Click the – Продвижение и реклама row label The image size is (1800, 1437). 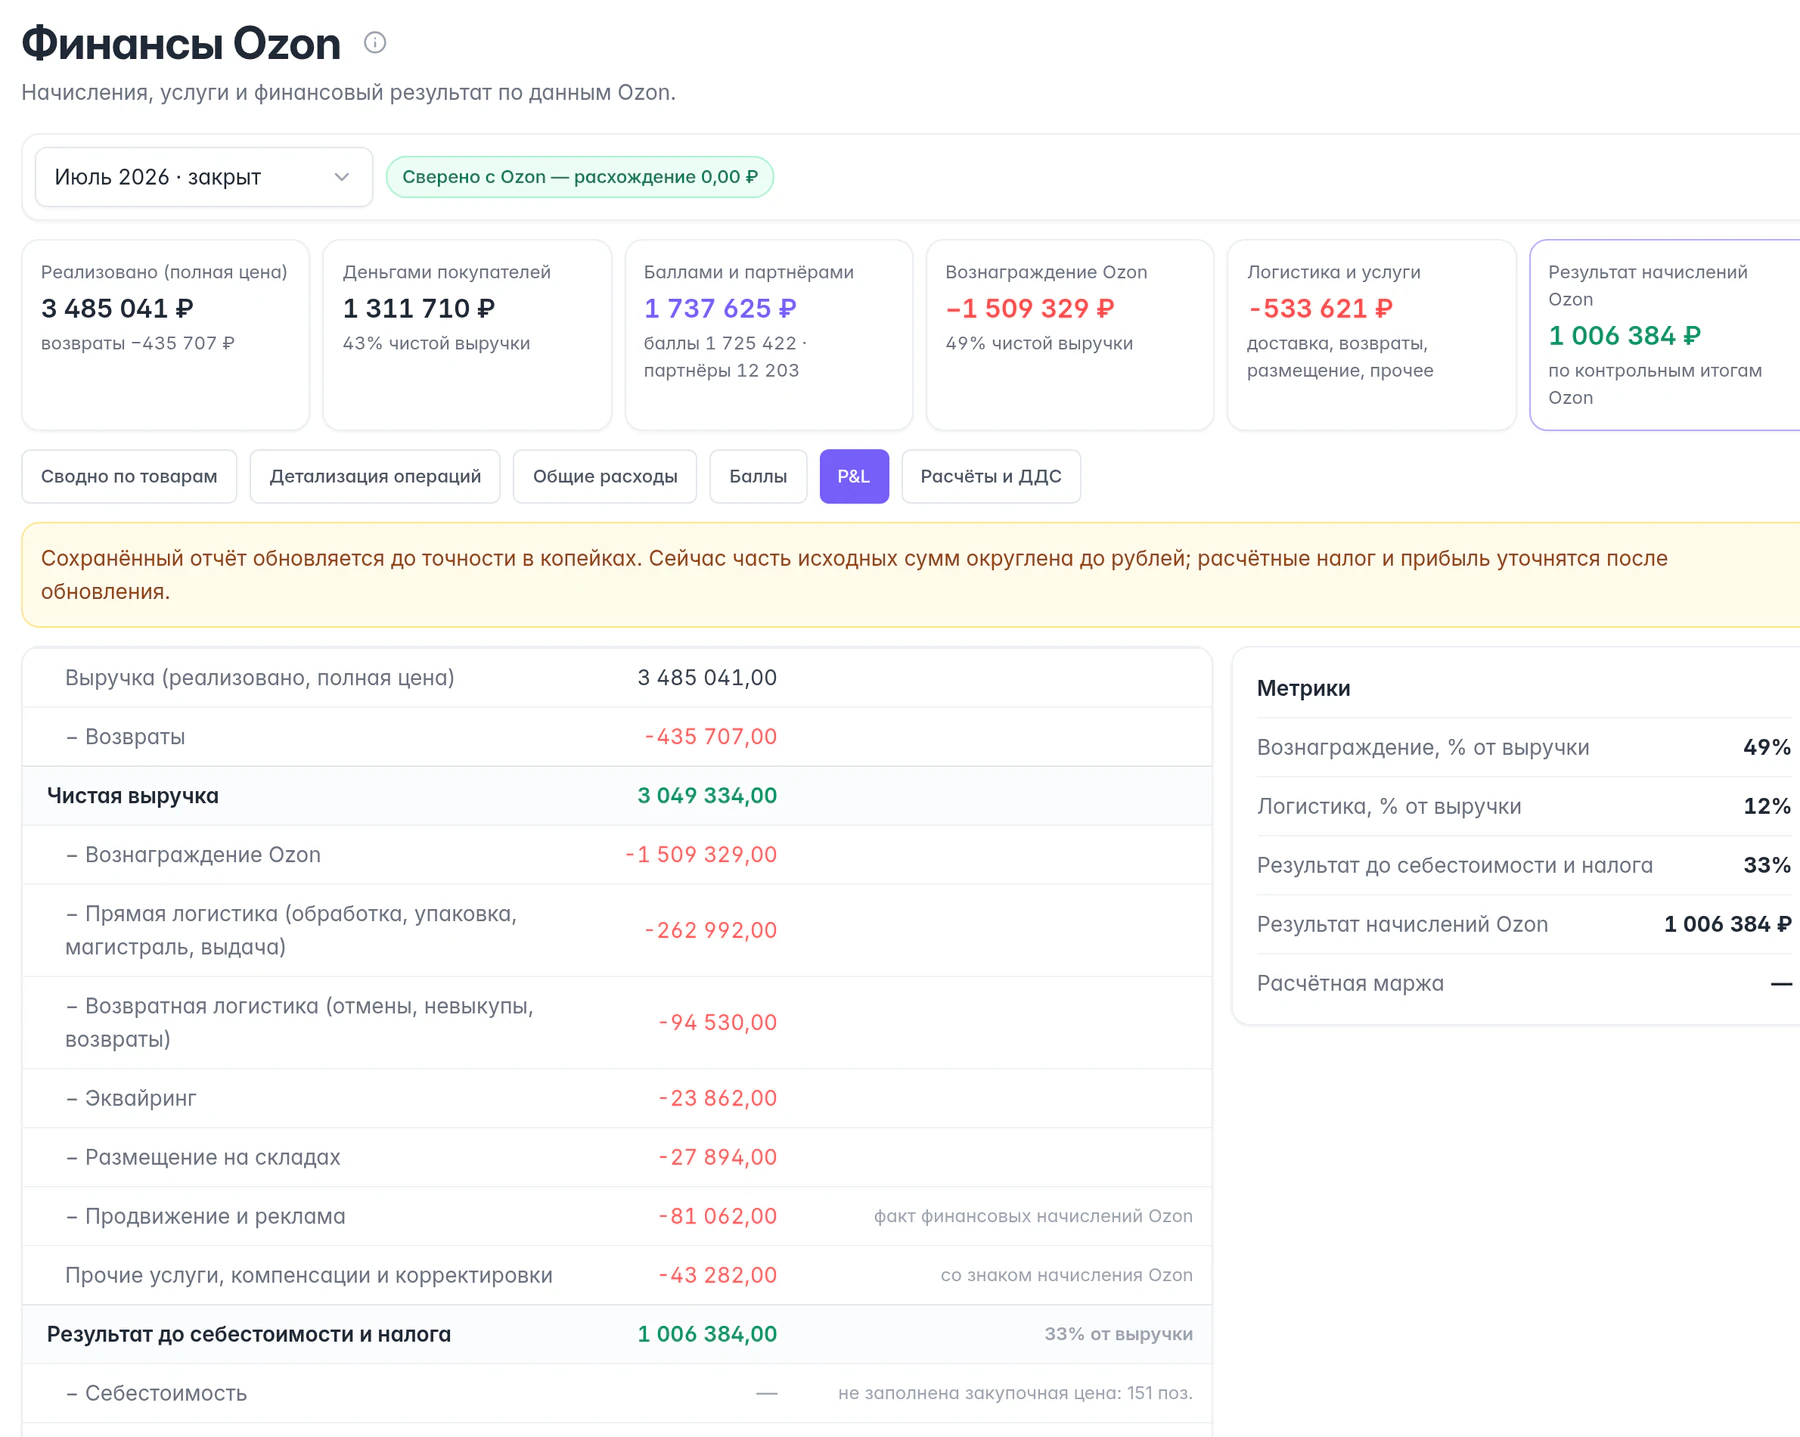pos(205,1216)
